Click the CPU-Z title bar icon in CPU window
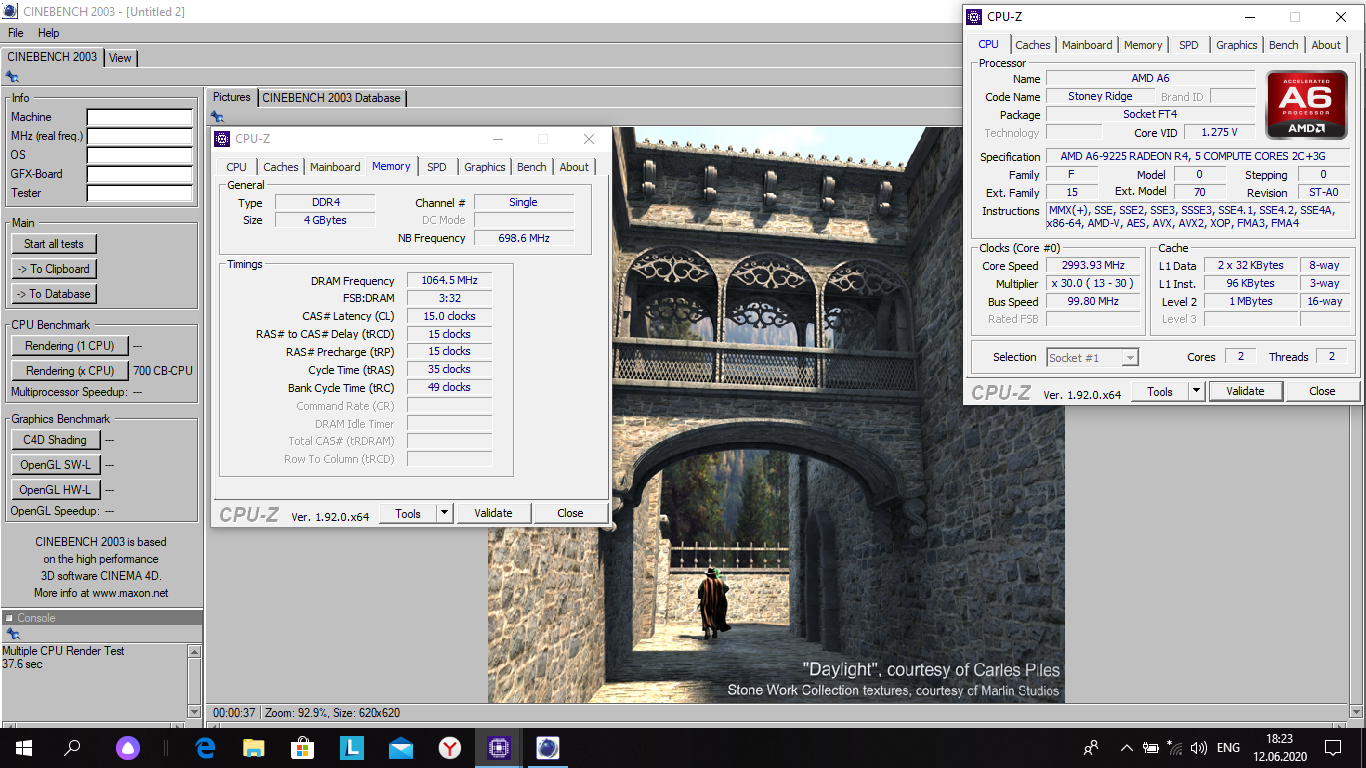 coord(974,16)
